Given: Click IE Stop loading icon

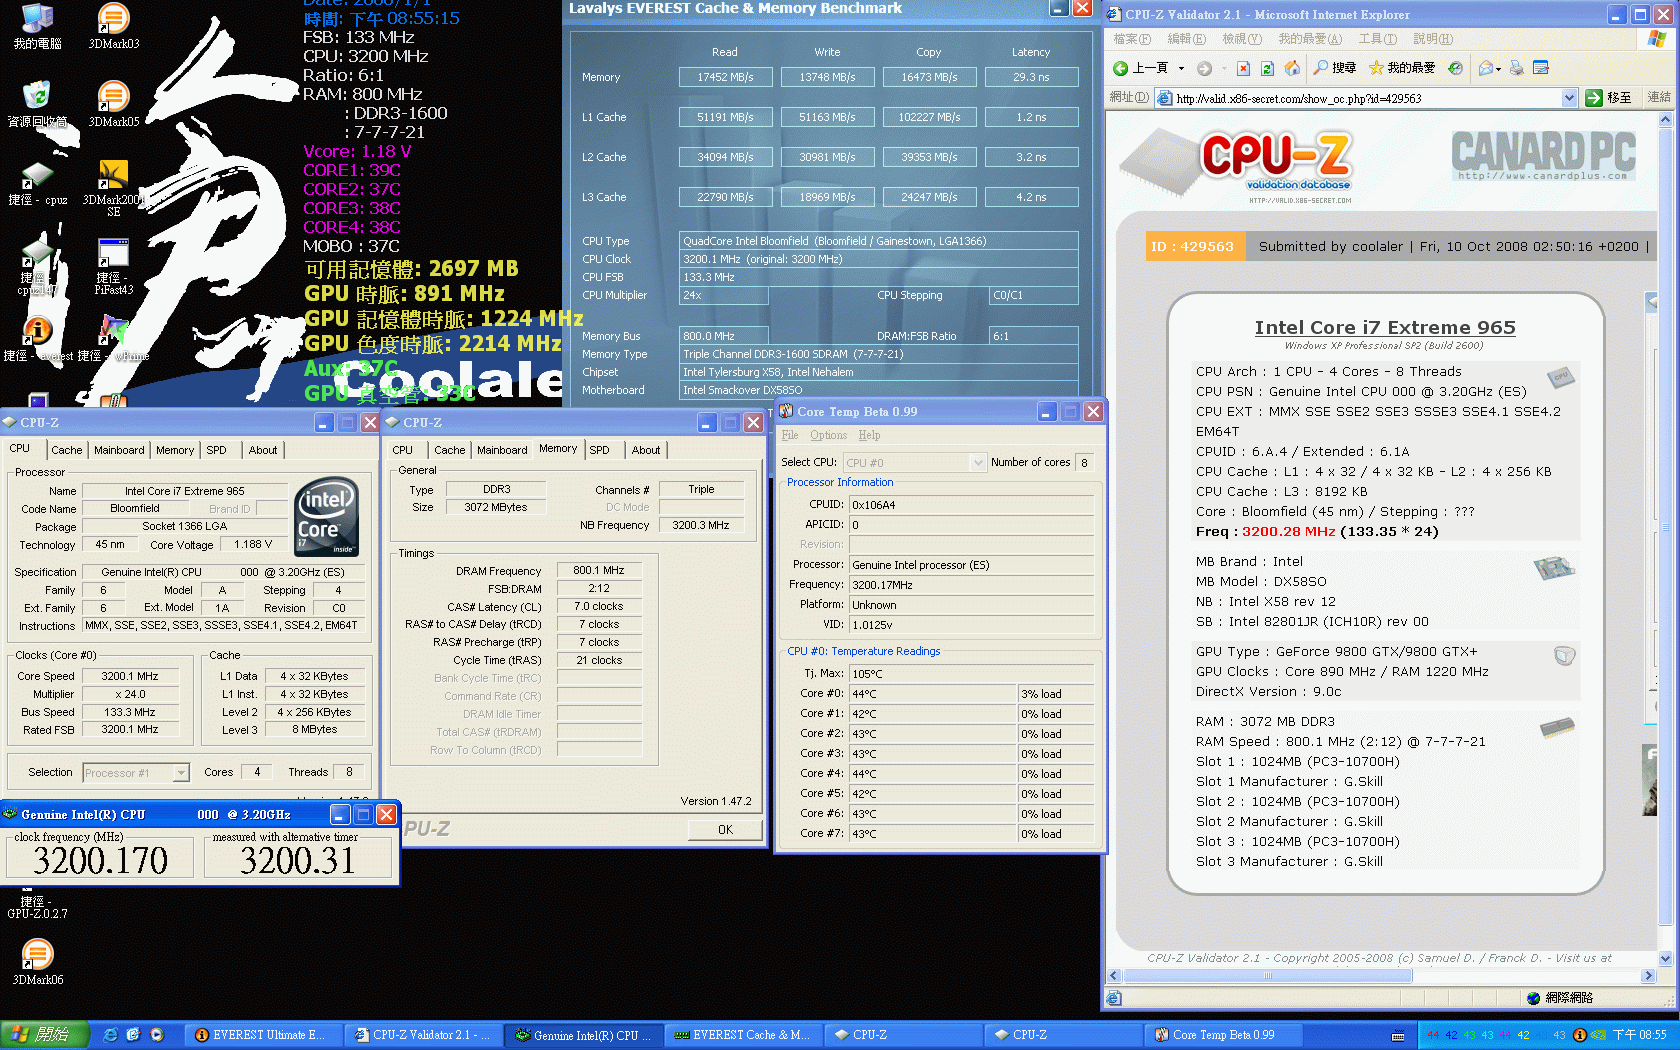Looking at the screenshot, I should click(x=1243, y=68).
